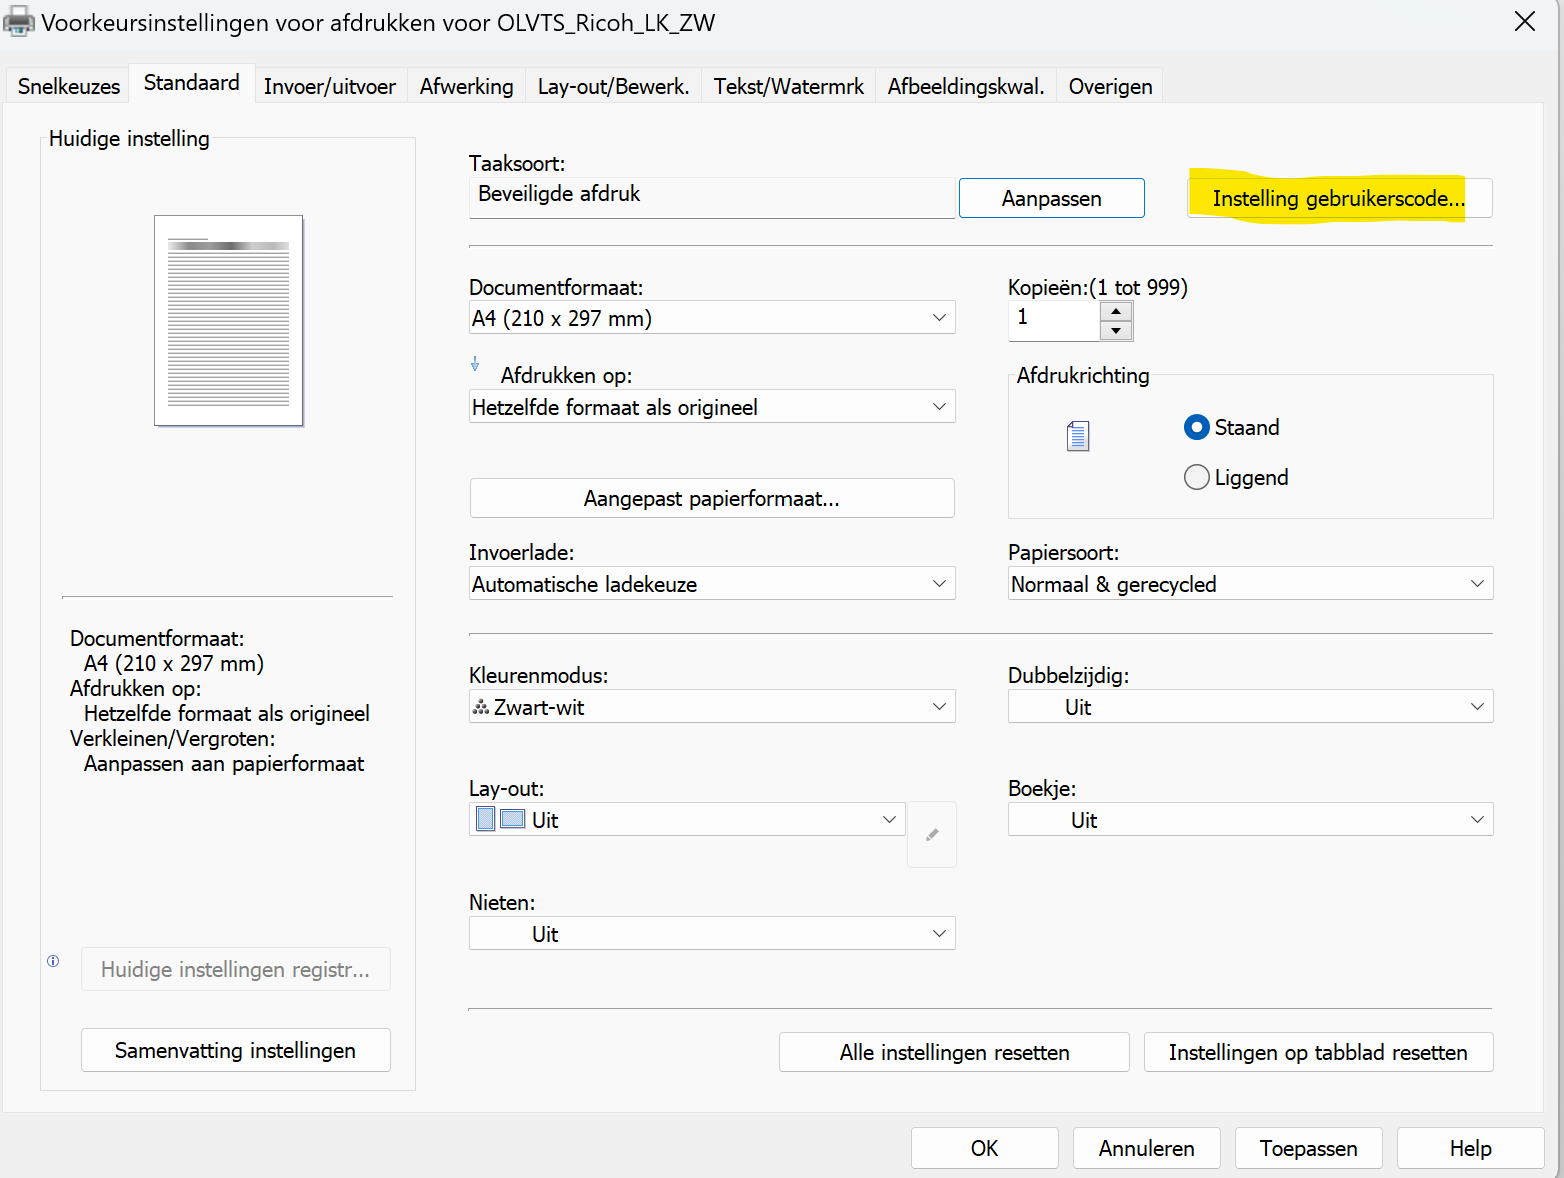Select the Staand orientation radio button
This screenshot has height=1178, width=1564.
(x=1196, y=428)
